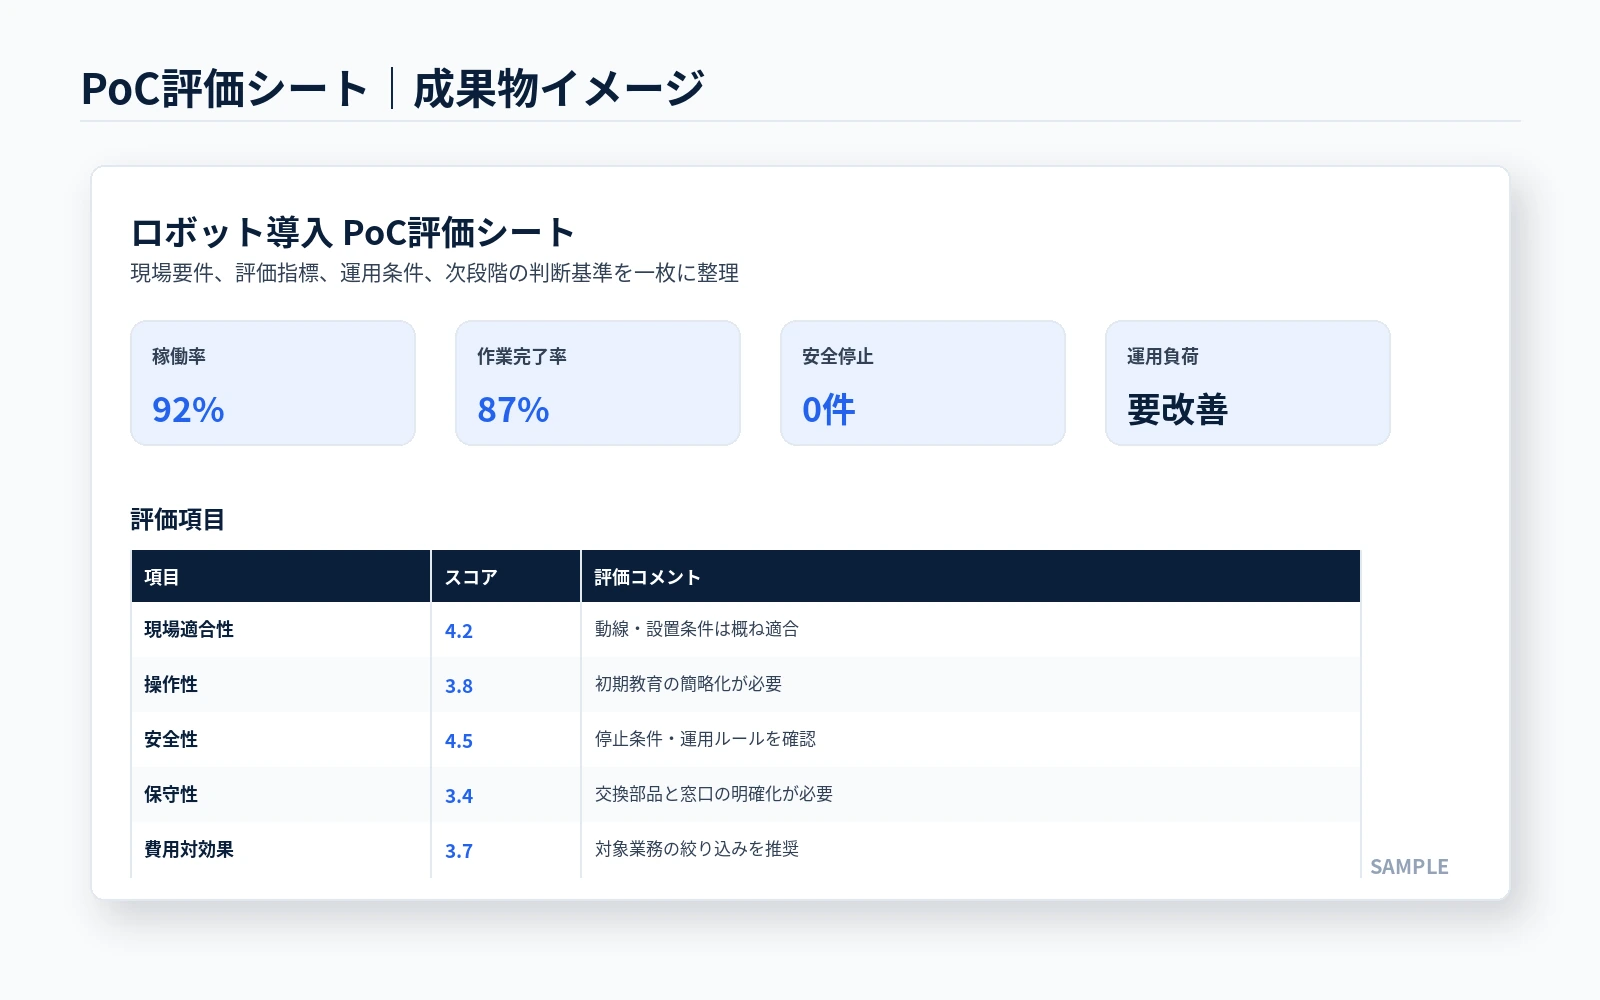Image resolution: width=1600 pixels, height=1000 pixels.
Task: Click the 要改善 value
Action: coord(1177,410)
